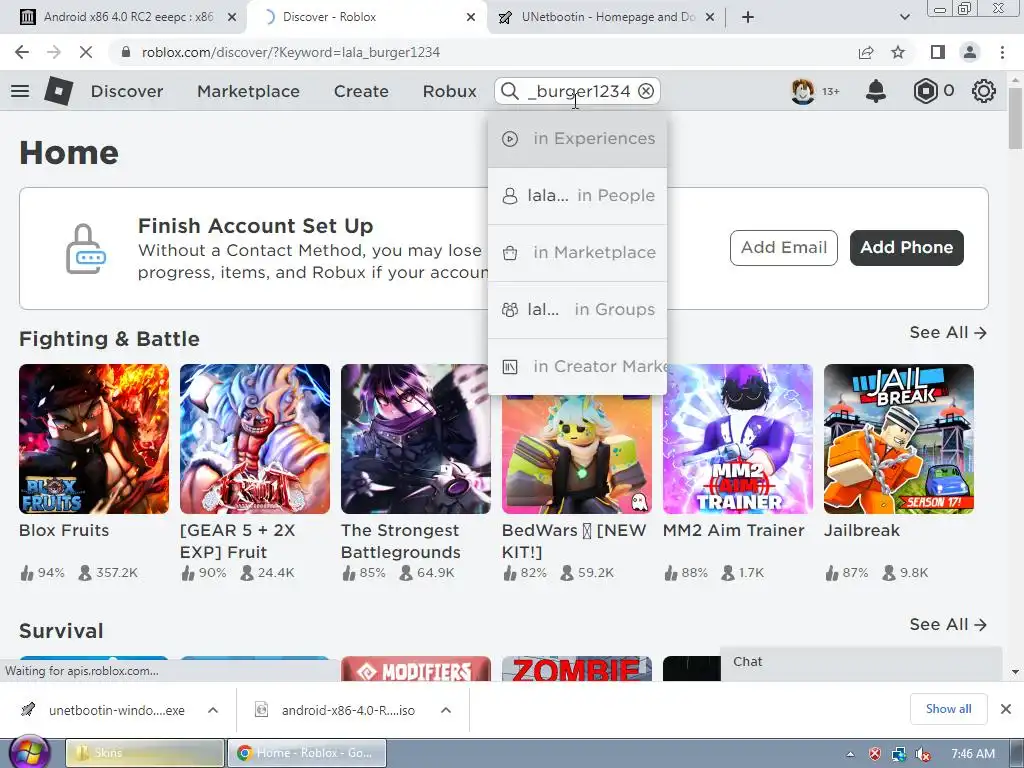Open the Discover nav item
The height and width of the screenshot is (768, 1024).
[127, 91]
